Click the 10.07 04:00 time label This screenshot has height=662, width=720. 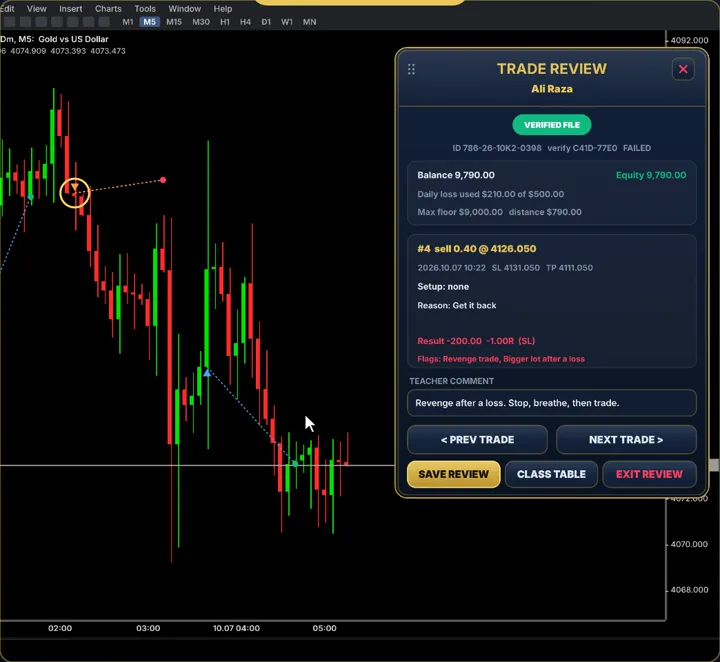tap(236, 628)
